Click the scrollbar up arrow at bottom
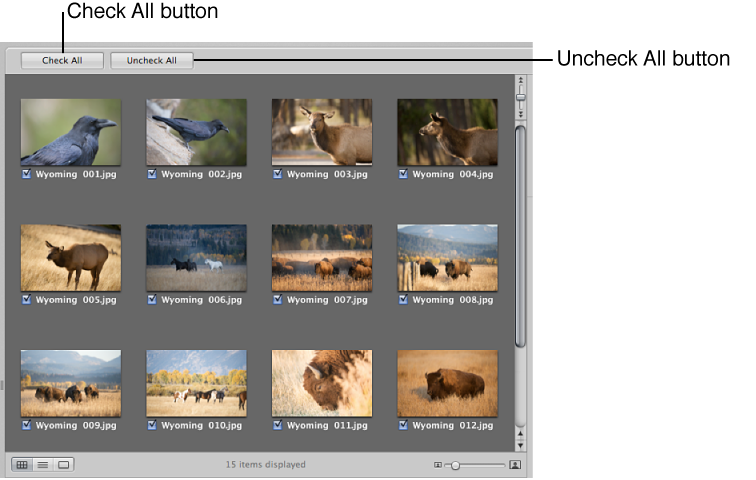Viewport: 756px width, 480px height. (x=520, y=432)
